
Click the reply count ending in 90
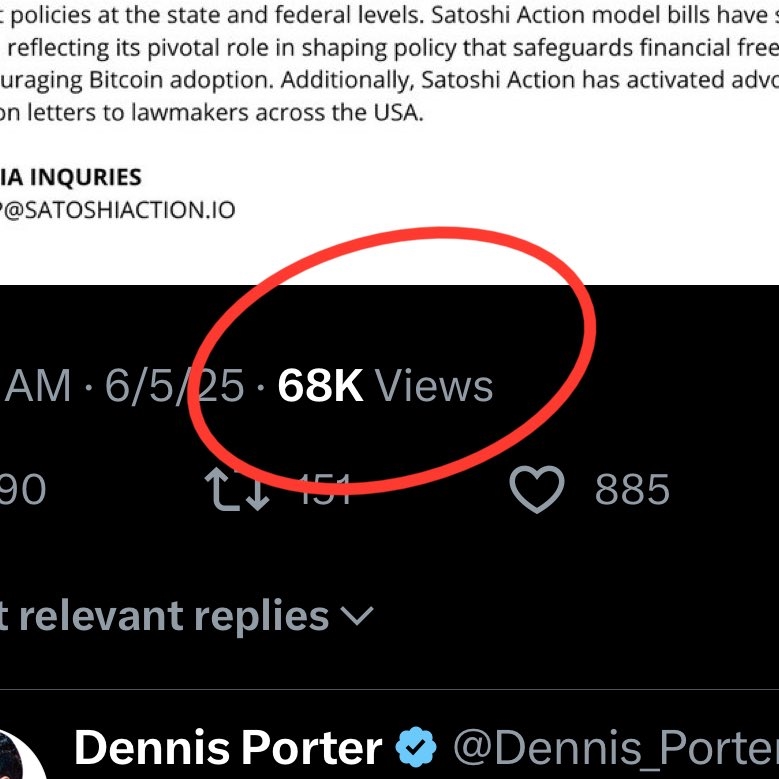[22, 490]
